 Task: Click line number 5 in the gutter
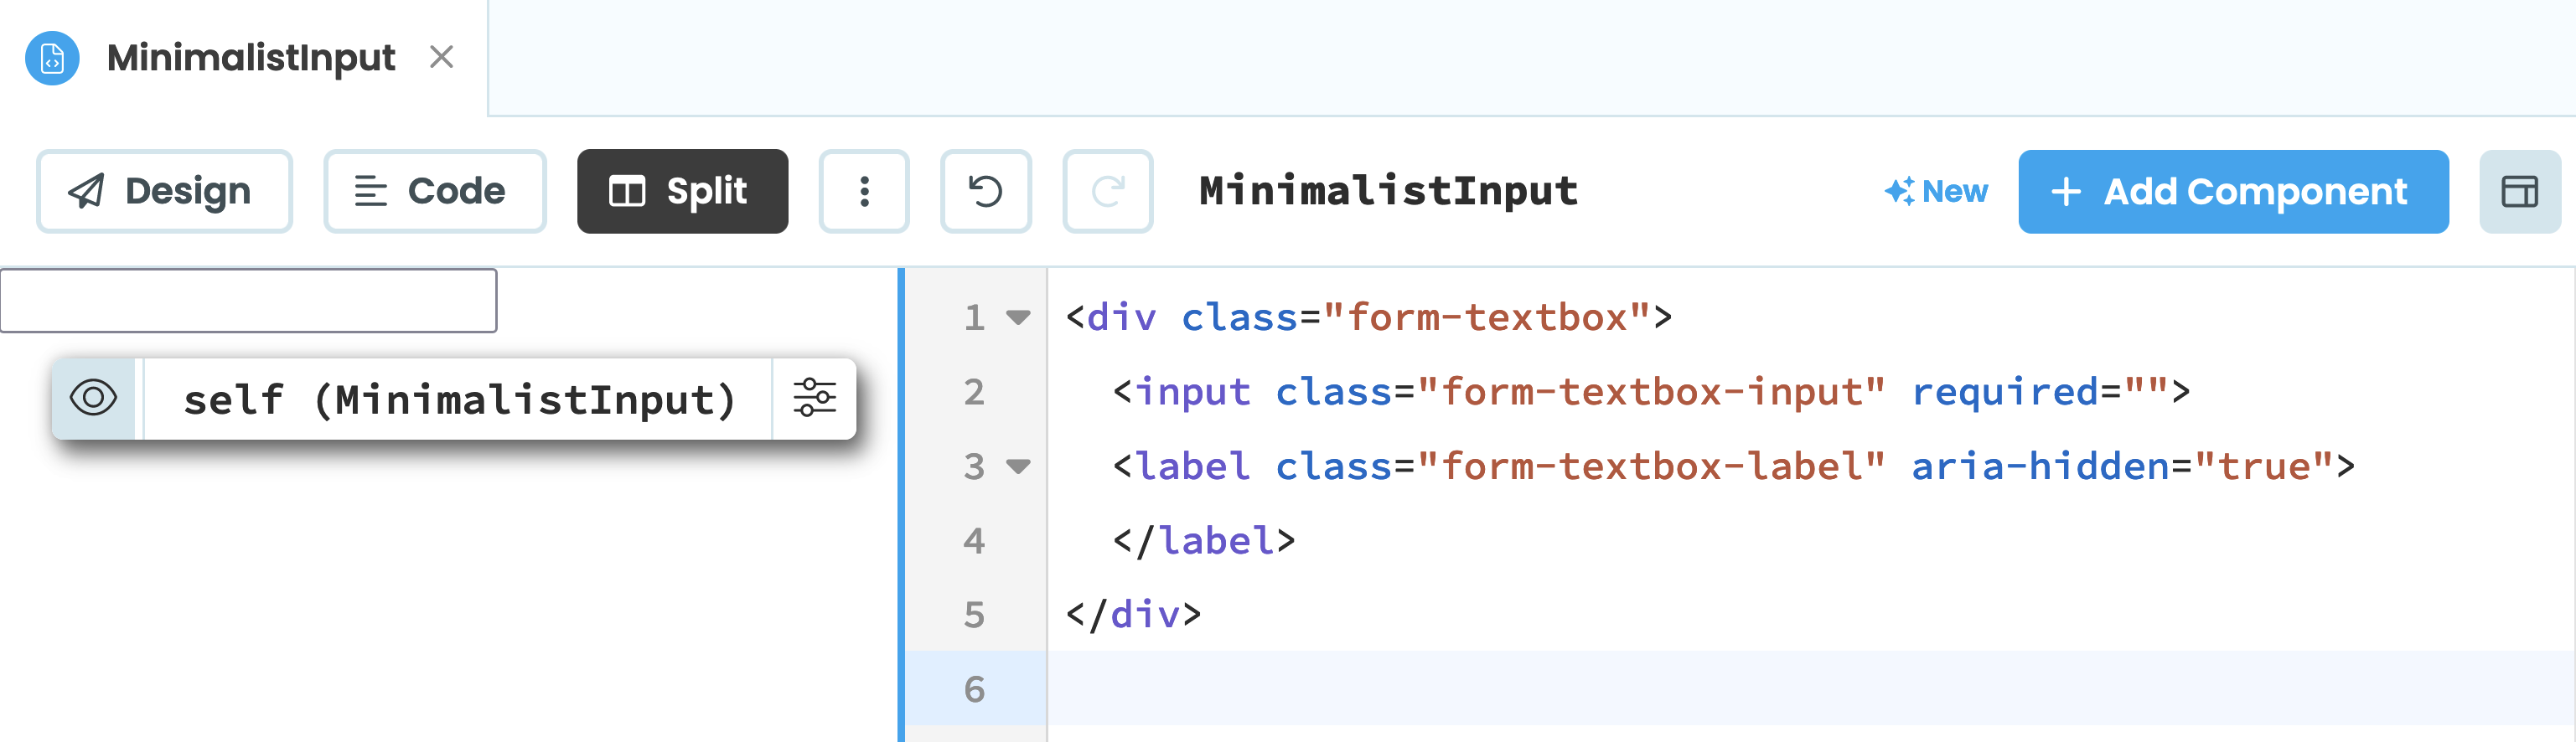point(974,615)
